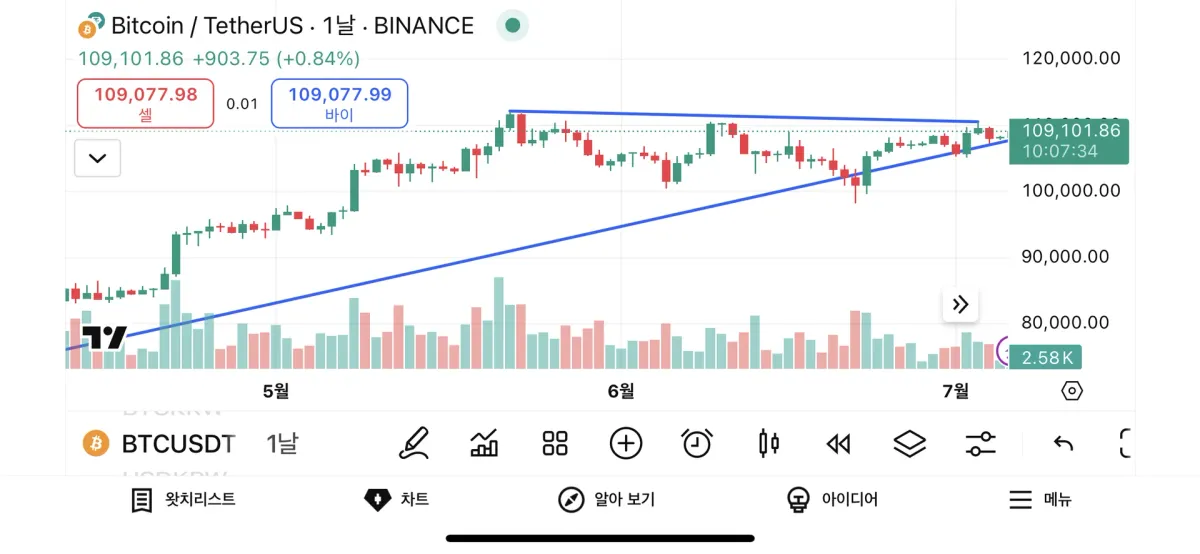Viewport: 1200px width, 554px height.
Task: Tap the red 셀 sell button
Action: (x=146, y=103)
